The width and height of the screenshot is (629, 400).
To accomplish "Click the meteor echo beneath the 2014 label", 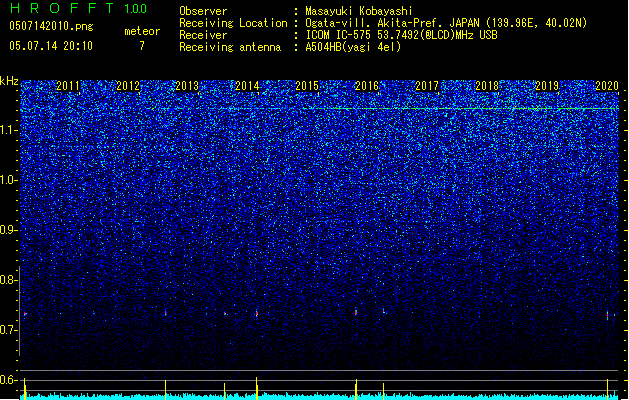I will click(257, 313).
